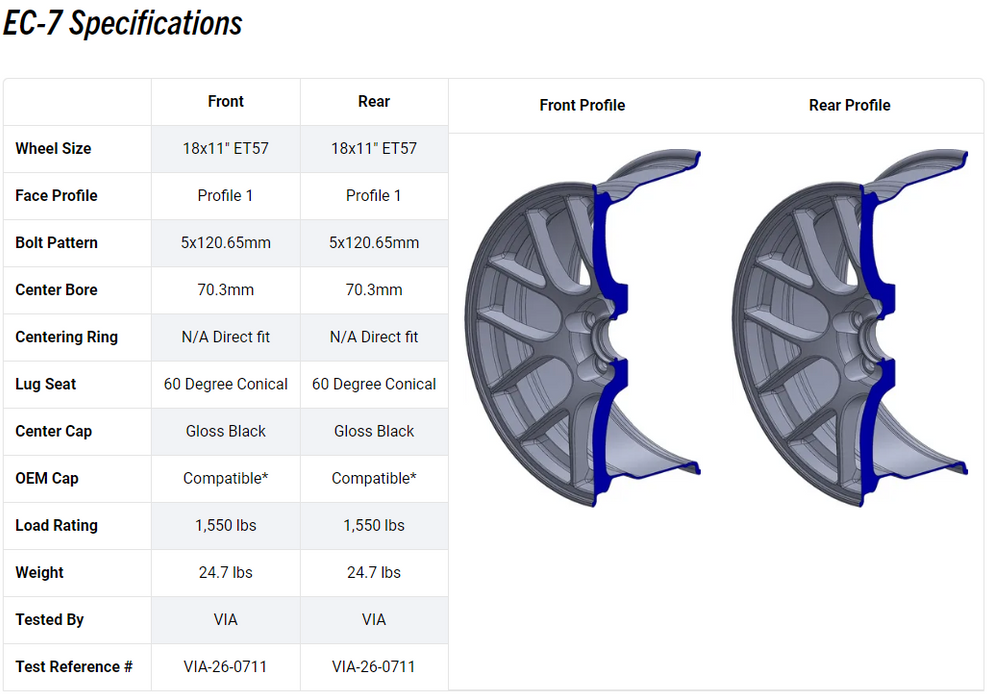Select the EC-7 Specifications heading

pos(123,23)
